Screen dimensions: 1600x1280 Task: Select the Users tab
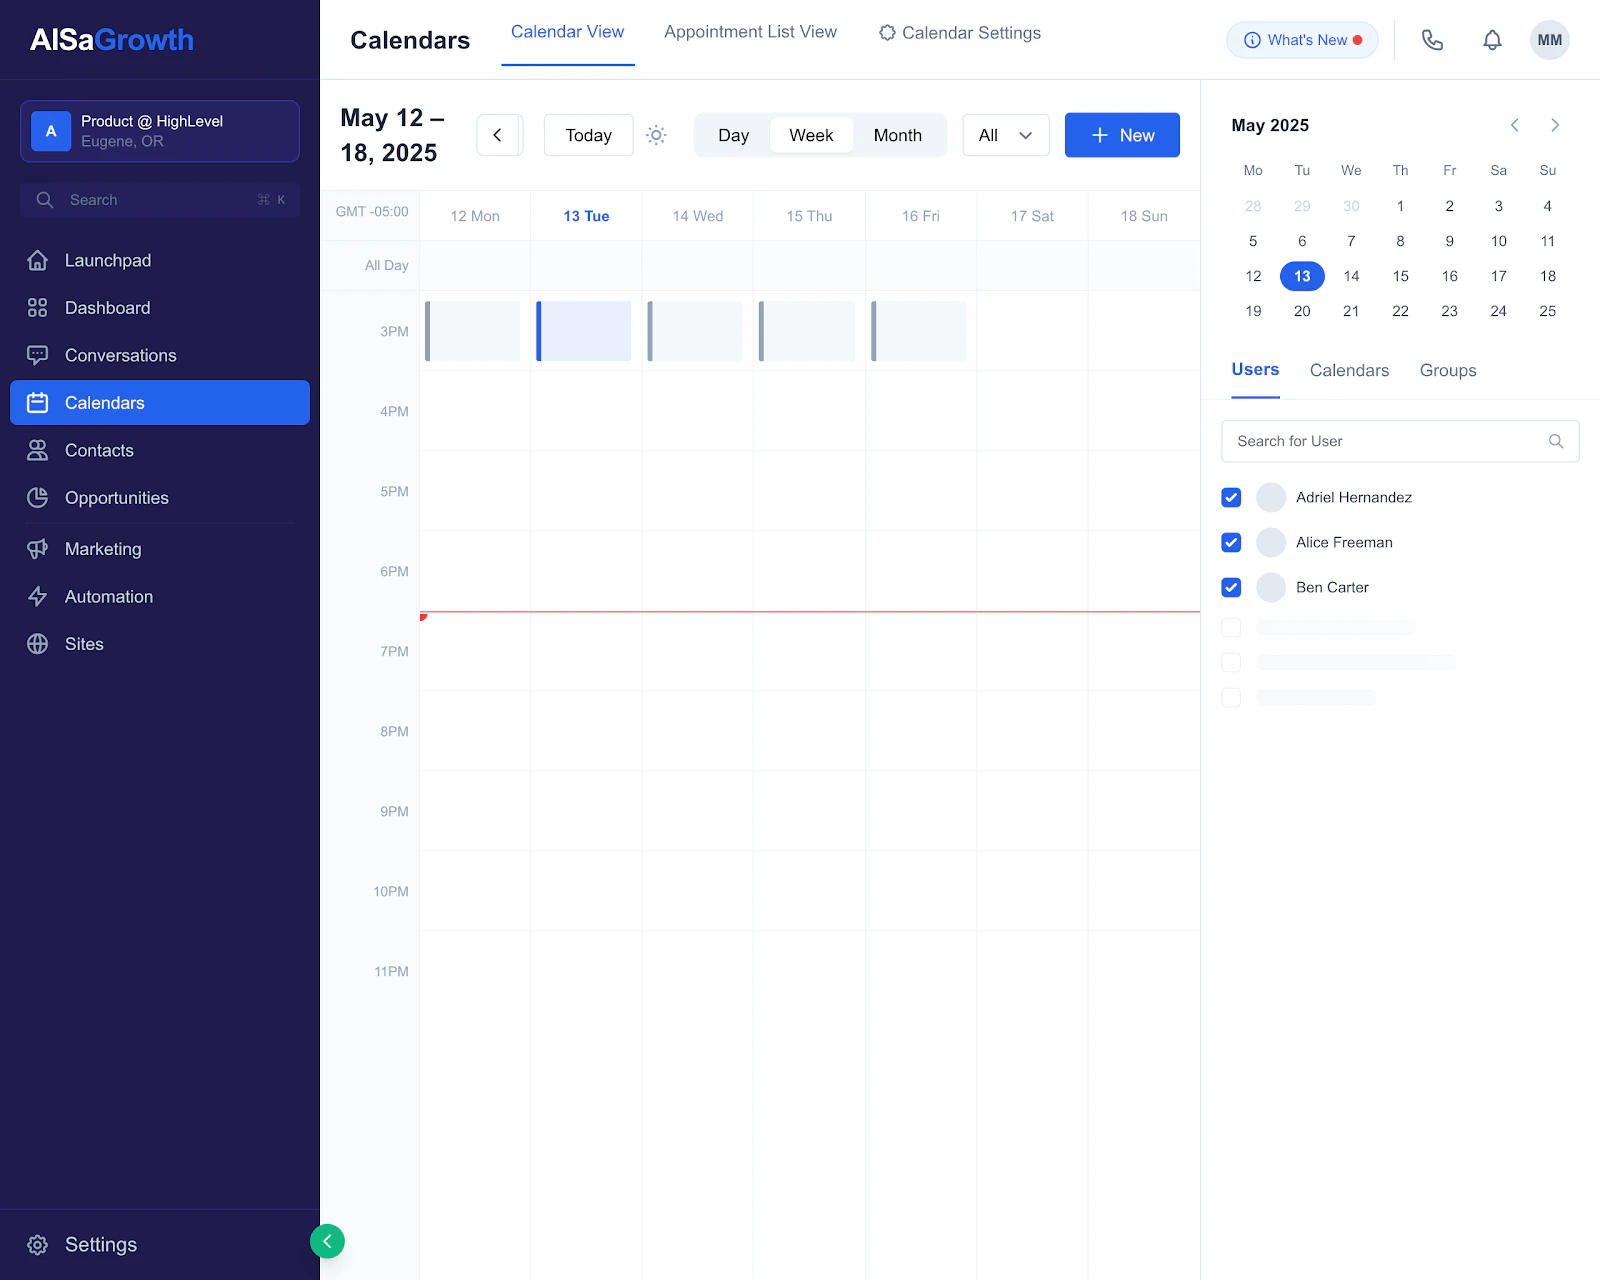click(1255, 370)
